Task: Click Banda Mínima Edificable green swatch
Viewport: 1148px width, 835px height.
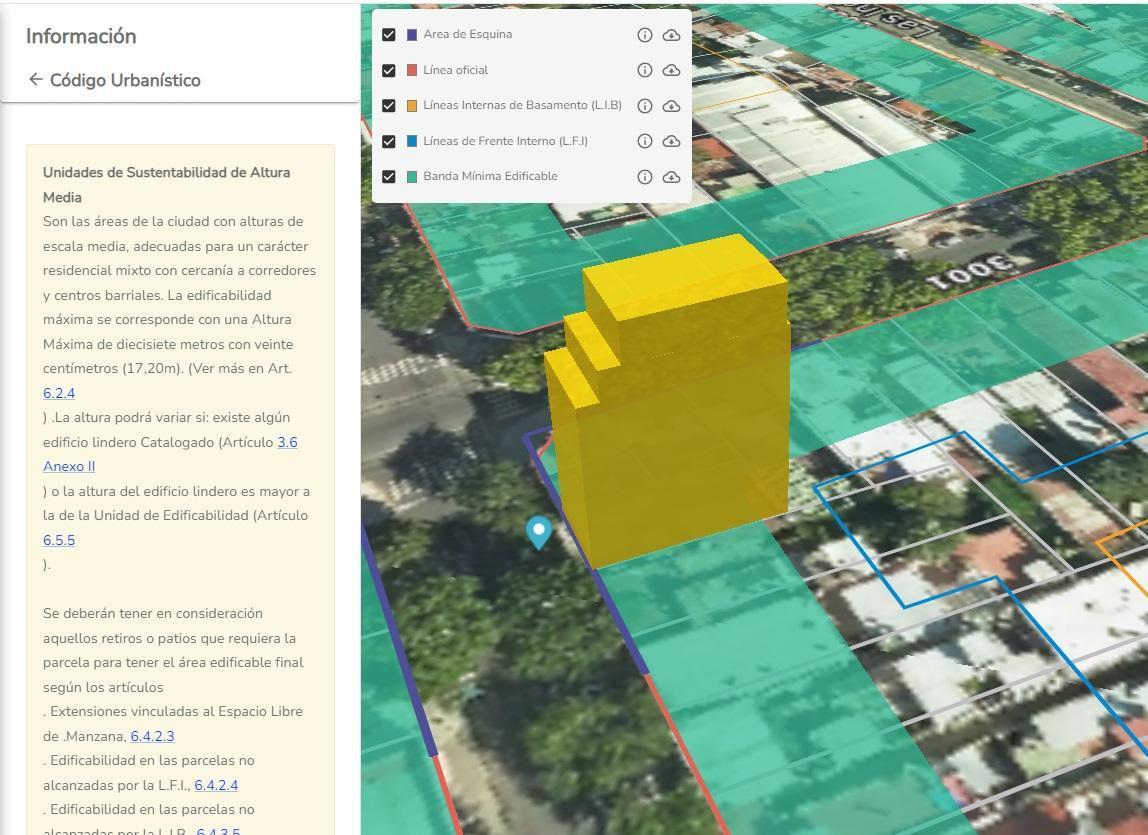Action: pos(411,177)
